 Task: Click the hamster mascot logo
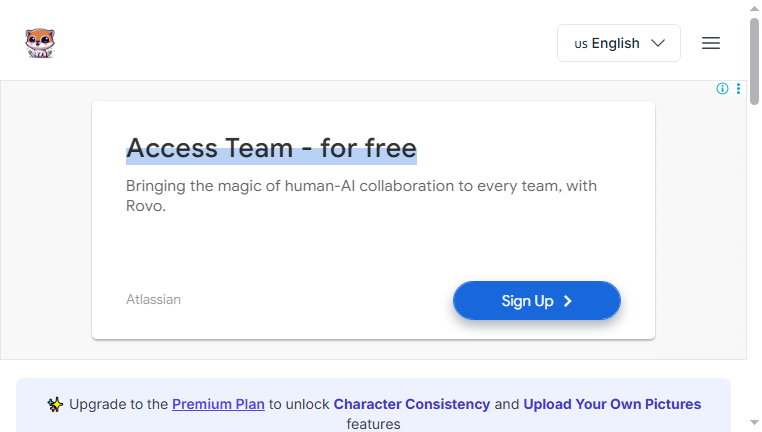40,43
